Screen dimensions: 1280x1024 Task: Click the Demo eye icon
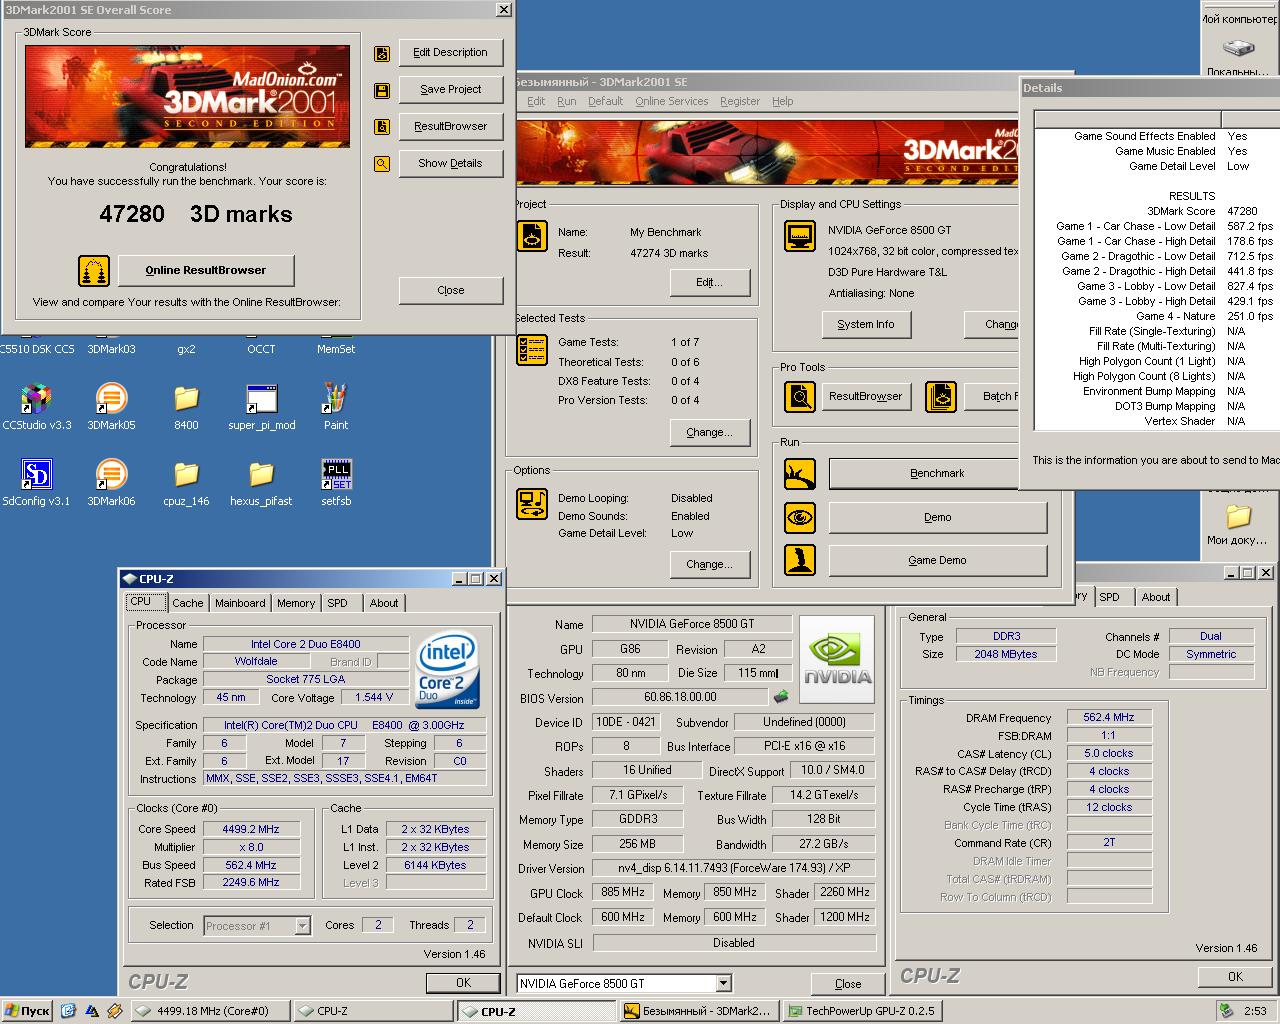click(x=800, y=518)
